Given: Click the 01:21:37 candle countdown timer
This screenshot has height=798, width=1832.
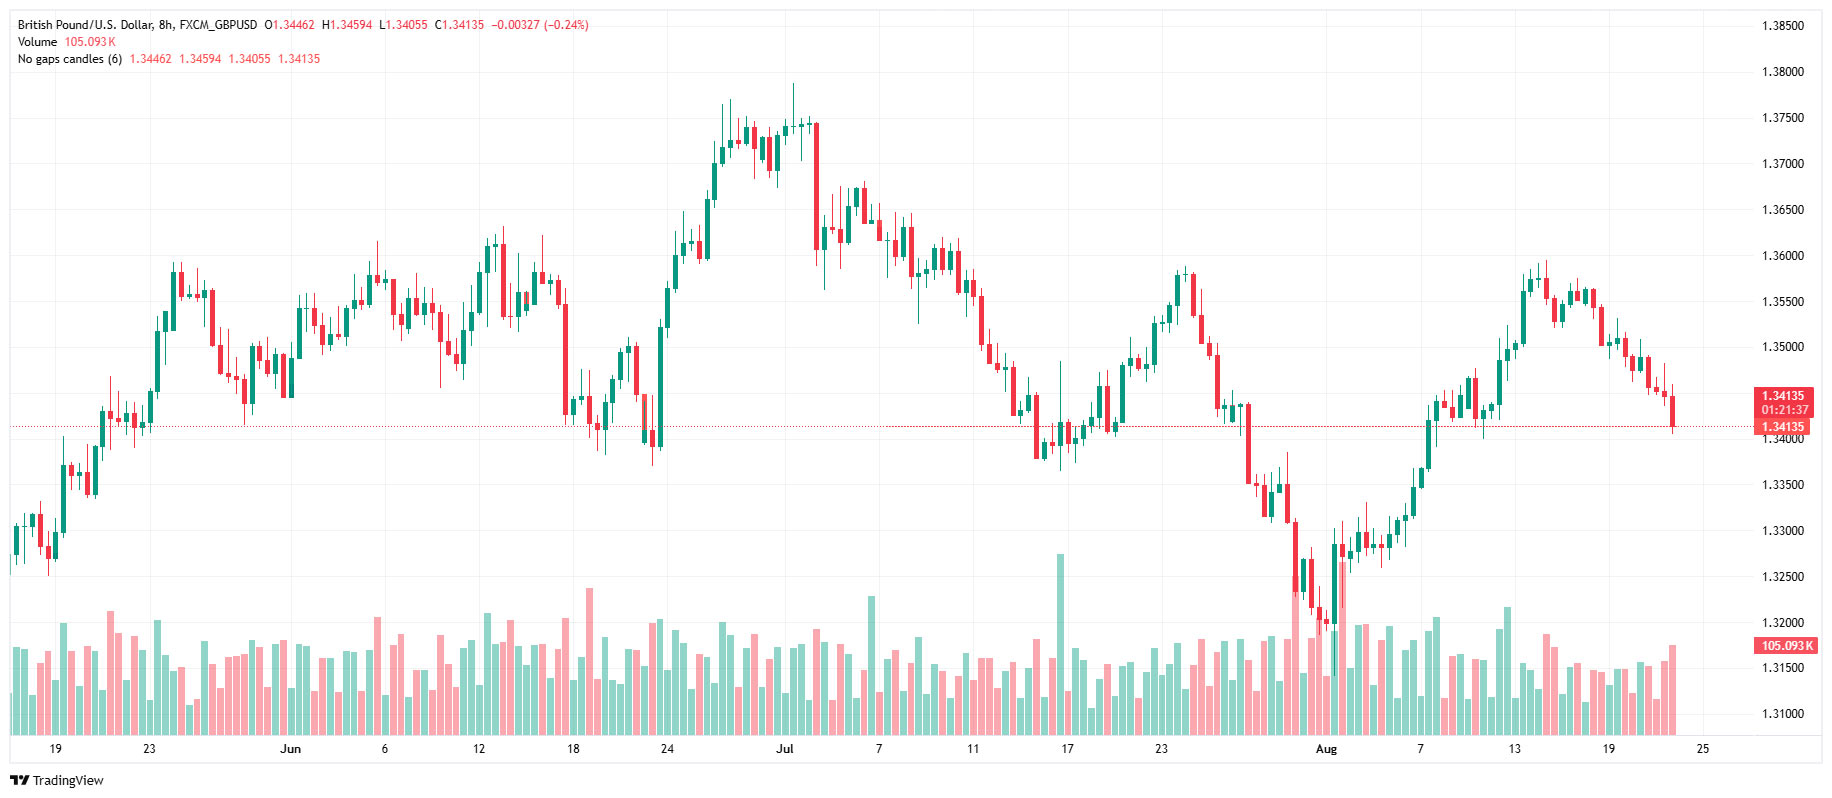Looking at the screenshot, I should (x=1784, y=410).
